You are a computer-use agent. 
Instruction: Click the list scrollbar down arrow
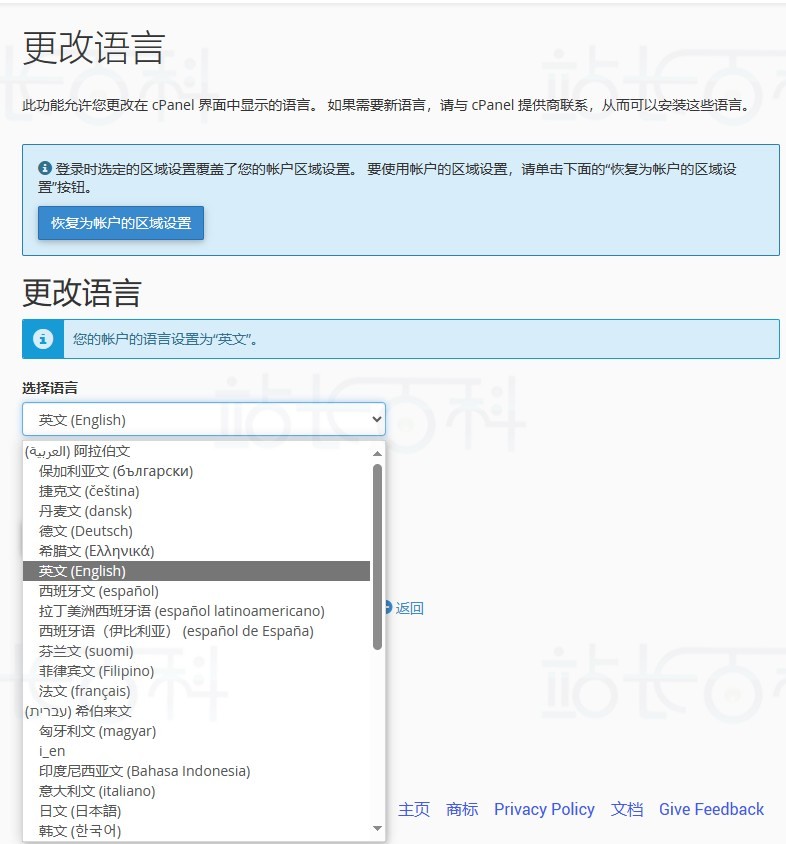point(377,828)
